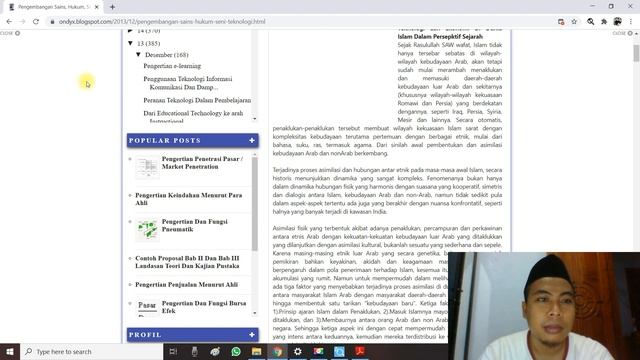The width and height of the screenshot is (640, 360).
Task: Click the page vertical scrollbar thumb
Action: (636, 53)
